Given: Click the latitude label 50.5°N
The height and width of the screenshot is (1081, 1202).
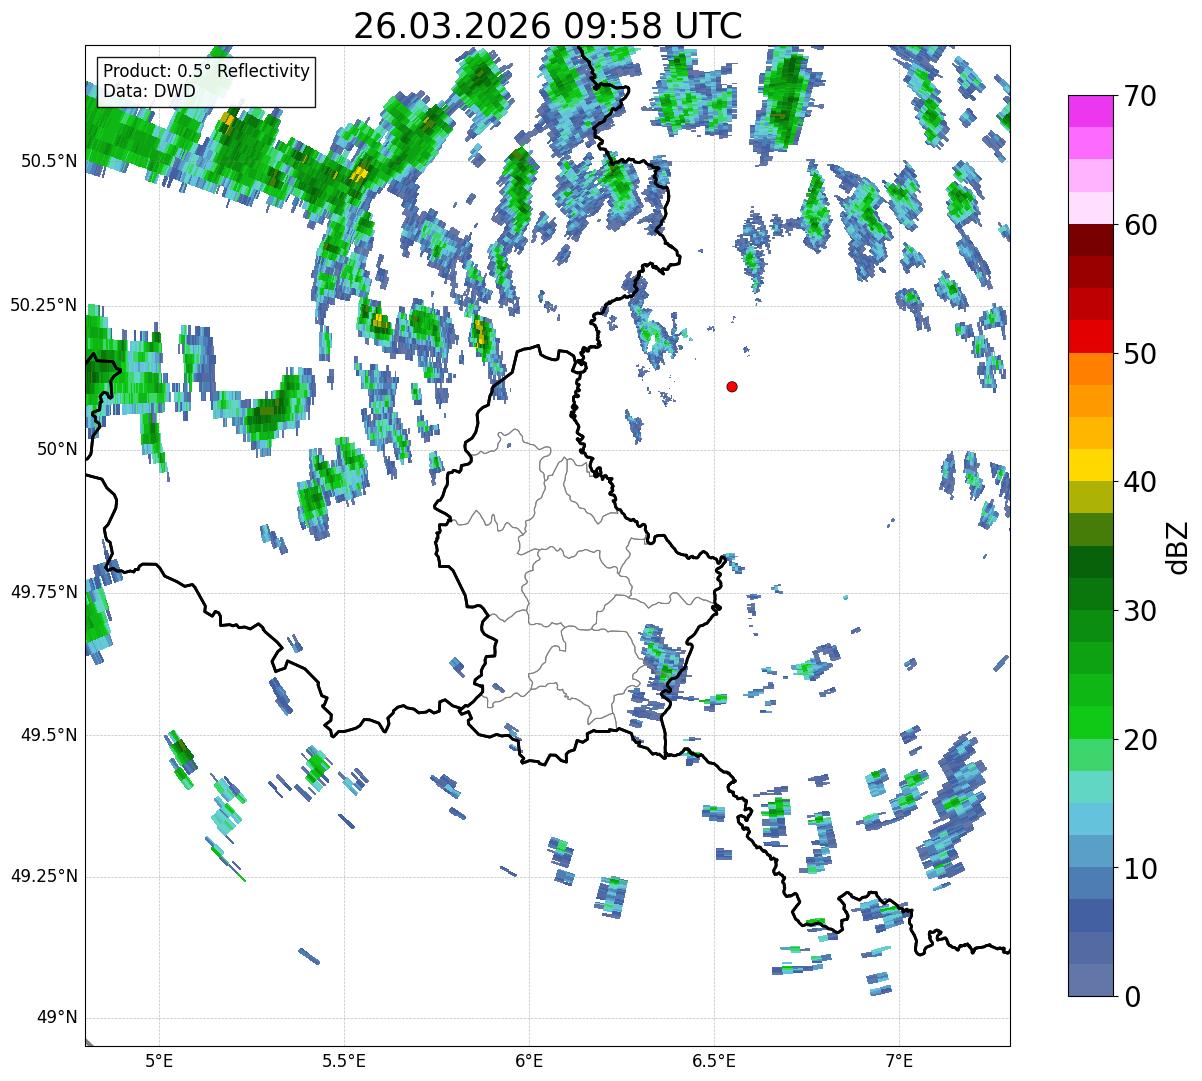Looking at the screenshot, I should pos(49,161).
